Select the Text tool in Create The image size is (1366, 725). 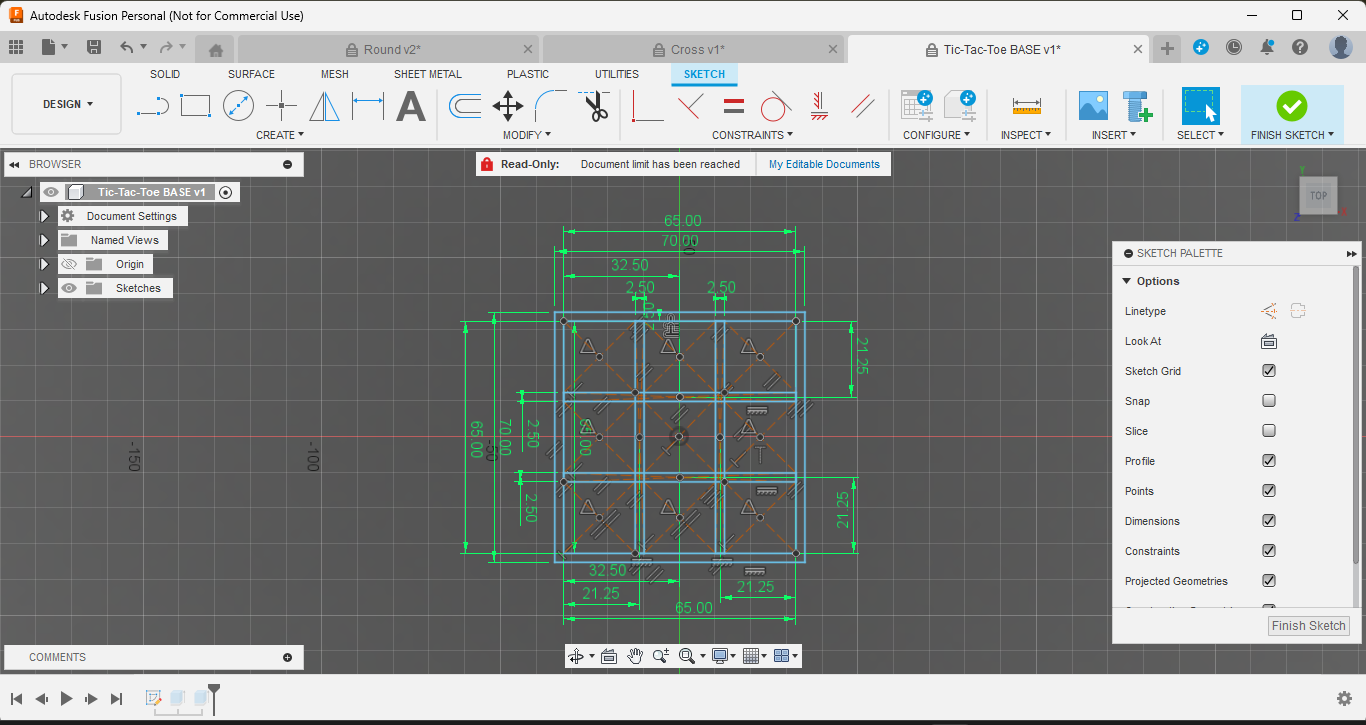point(411,105)
